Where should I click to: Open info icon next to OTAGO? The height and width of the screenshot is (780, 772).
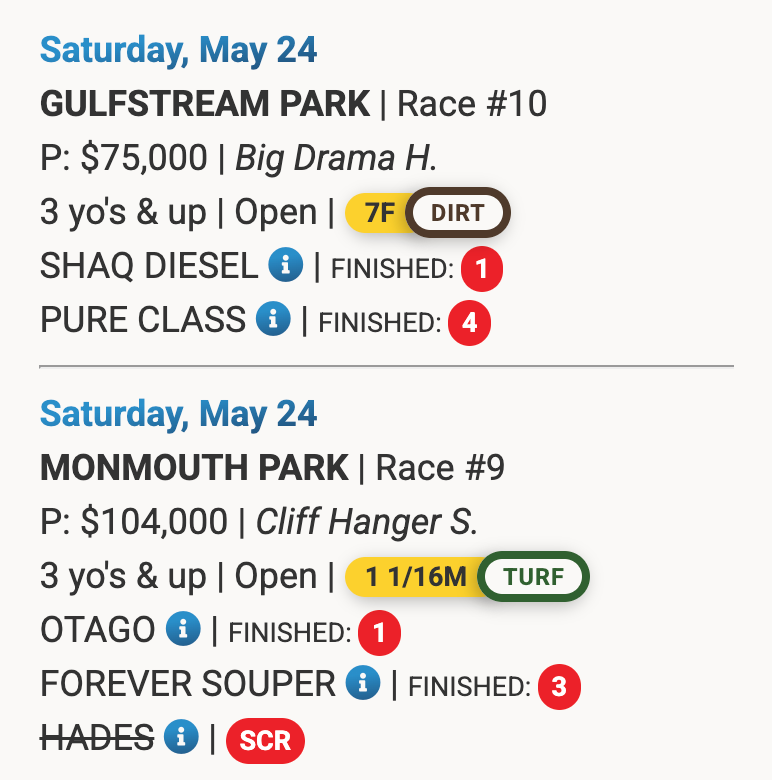tap(183, 628)
